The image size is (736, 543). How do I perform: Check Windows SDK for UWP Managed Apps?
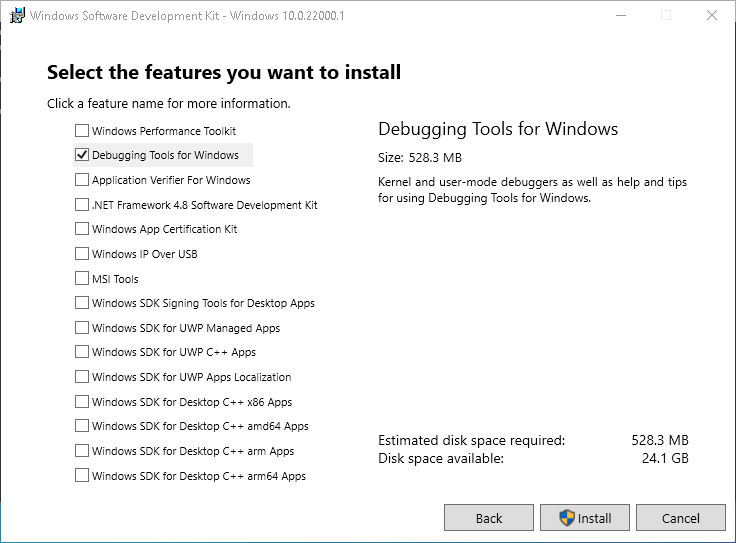coord(82,328)
